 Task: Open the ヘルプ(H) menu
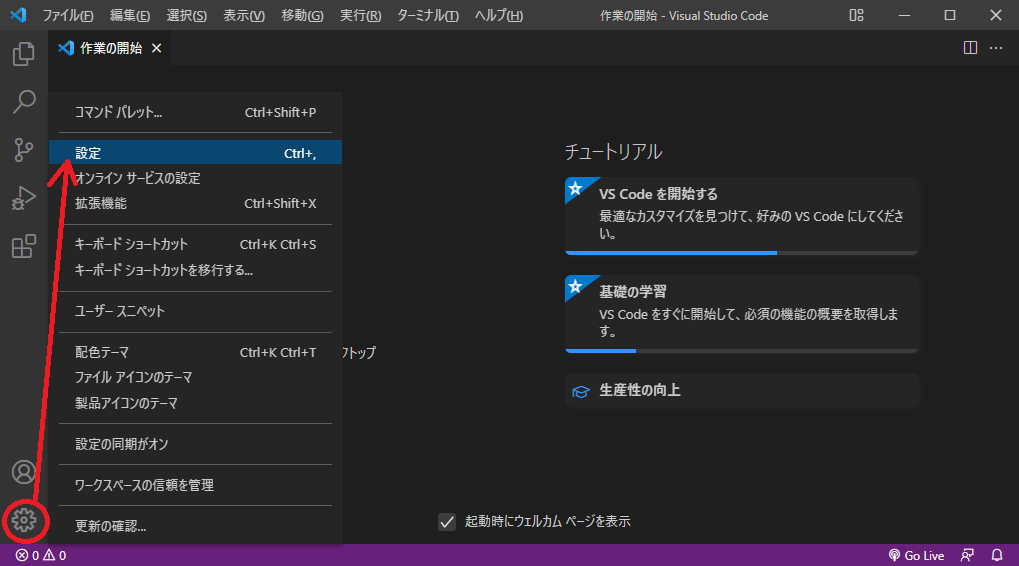(x=498, y=16)
